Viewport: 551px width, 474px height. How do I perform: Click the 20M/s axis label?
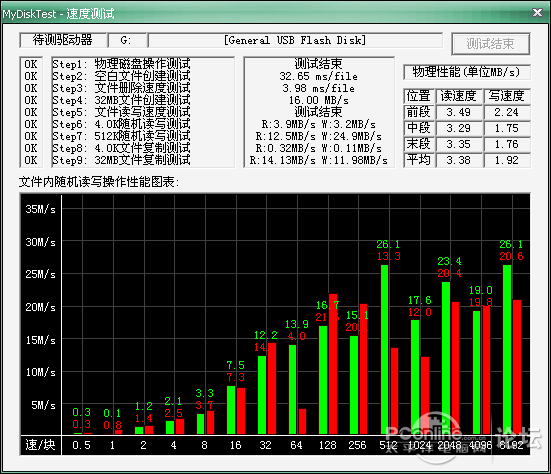point(40,307)
